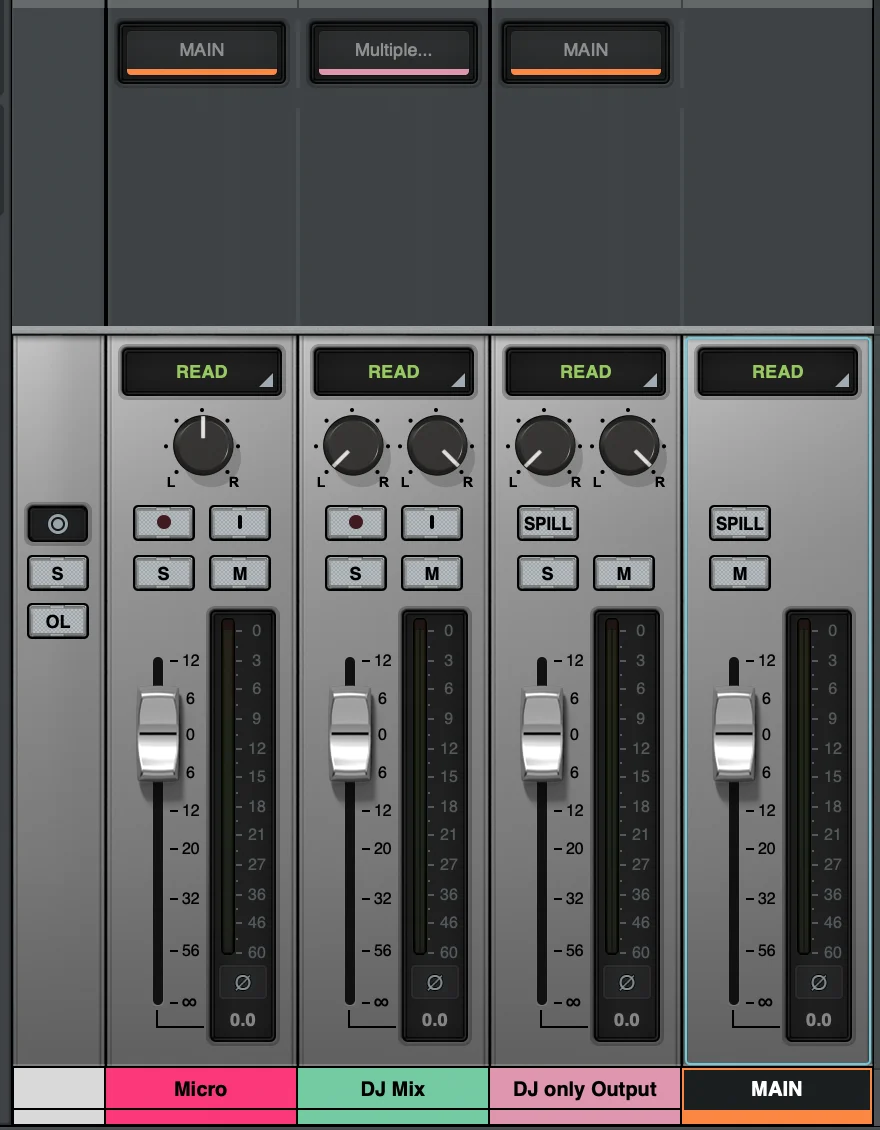Image resolution: width=880 pixels, height=1130 pixels.
Task: Mute the DJ Mix track
Action: [x=432, y=573]
